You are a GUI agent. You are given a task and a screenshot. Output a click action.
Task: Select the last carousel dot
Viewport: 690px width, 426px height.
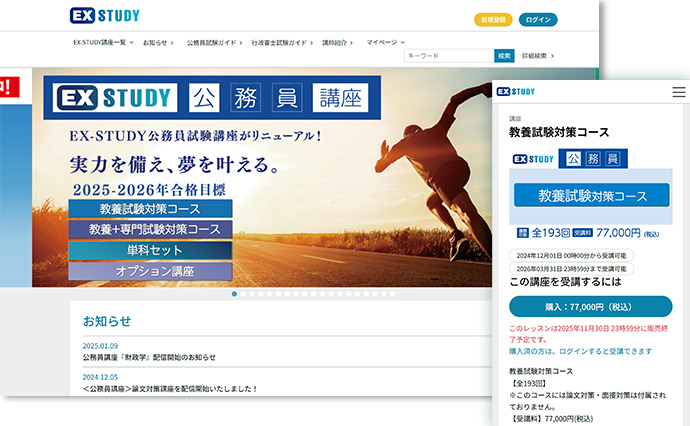(x=393, y=294)
